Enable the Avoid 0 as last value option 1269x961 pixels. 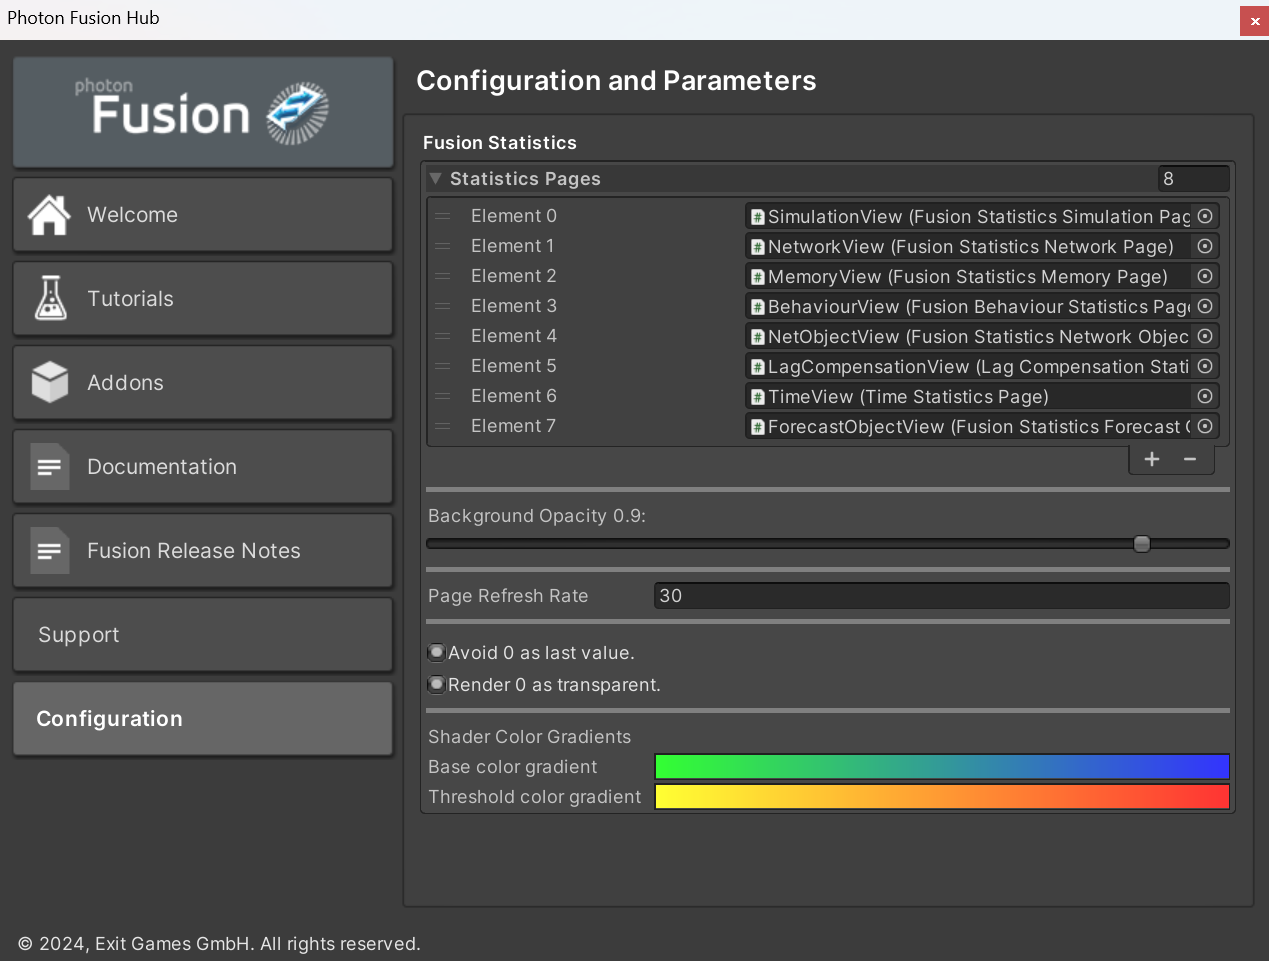tap(437, 652)
